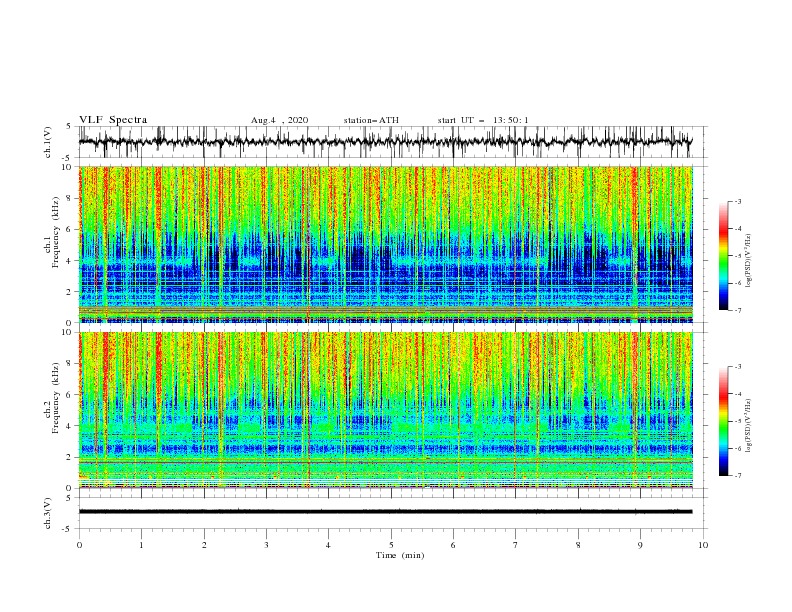792x612 pixels.
Task: Click time axis tick label "1"
Action: [141, 545]
